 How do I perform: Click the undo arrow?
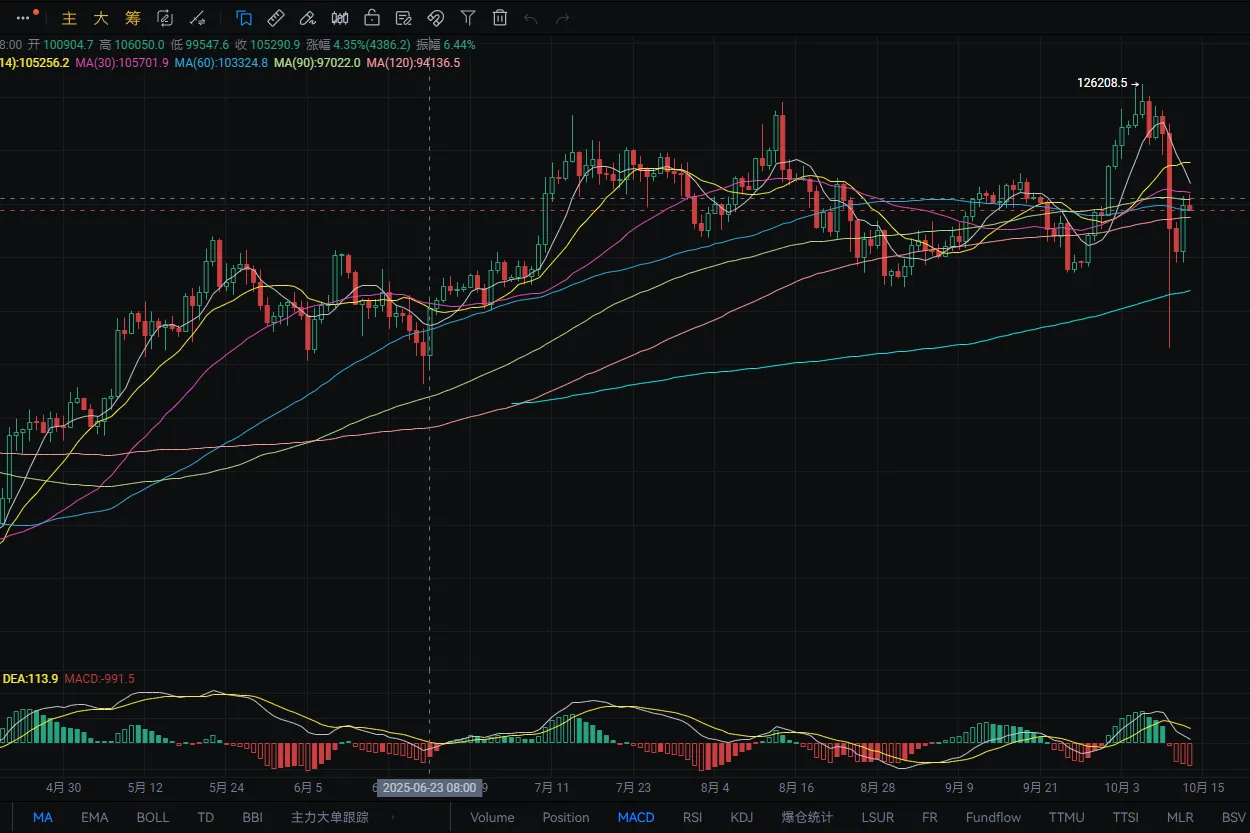coord(531,18)
